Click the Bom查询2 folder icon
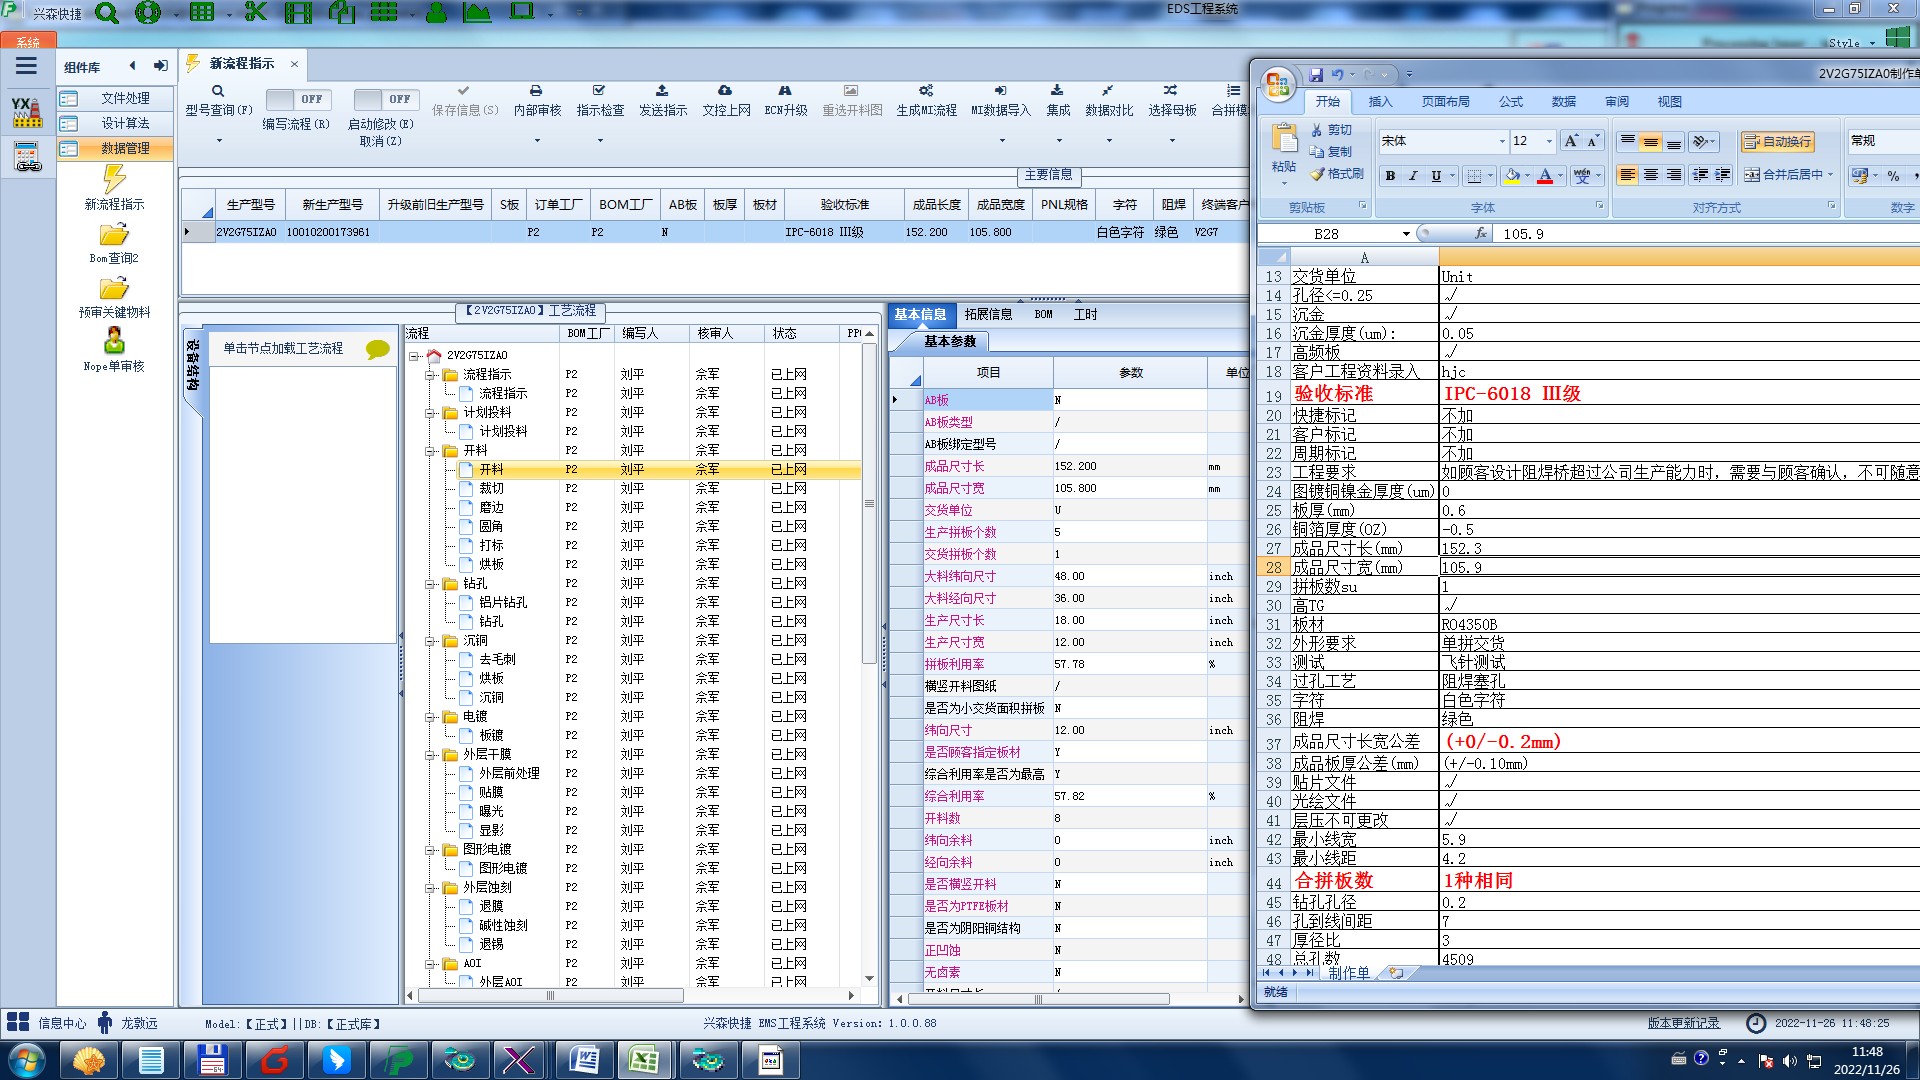1920x1080 pixels. (x=114, y=235)
